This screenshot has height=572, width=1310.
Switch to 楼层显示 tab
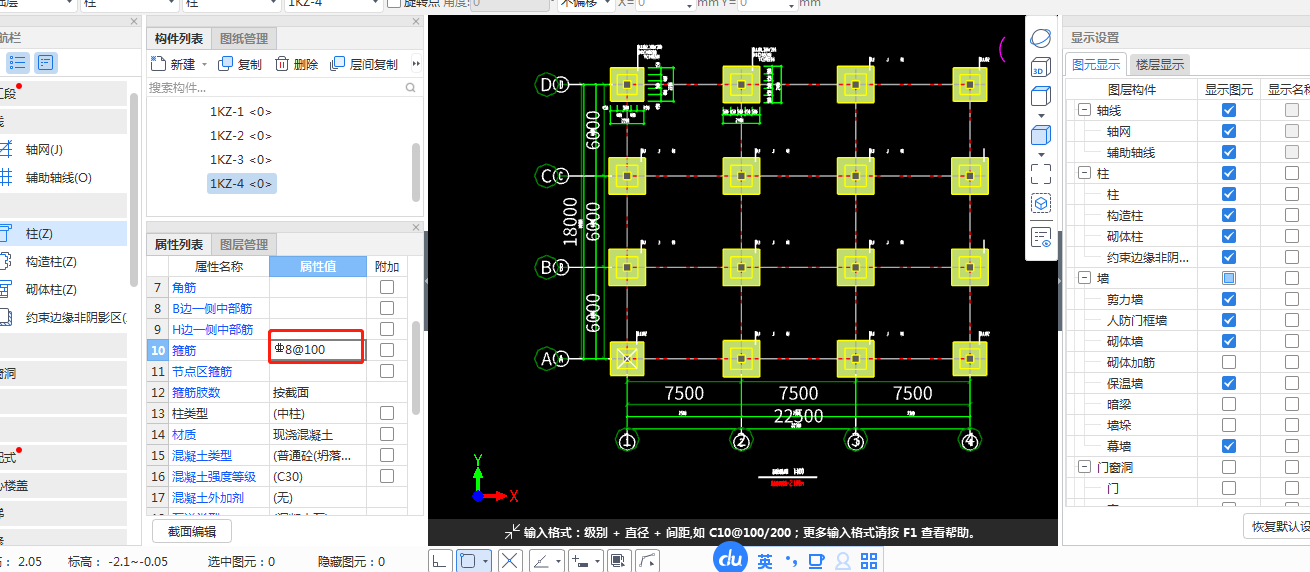1160,65
